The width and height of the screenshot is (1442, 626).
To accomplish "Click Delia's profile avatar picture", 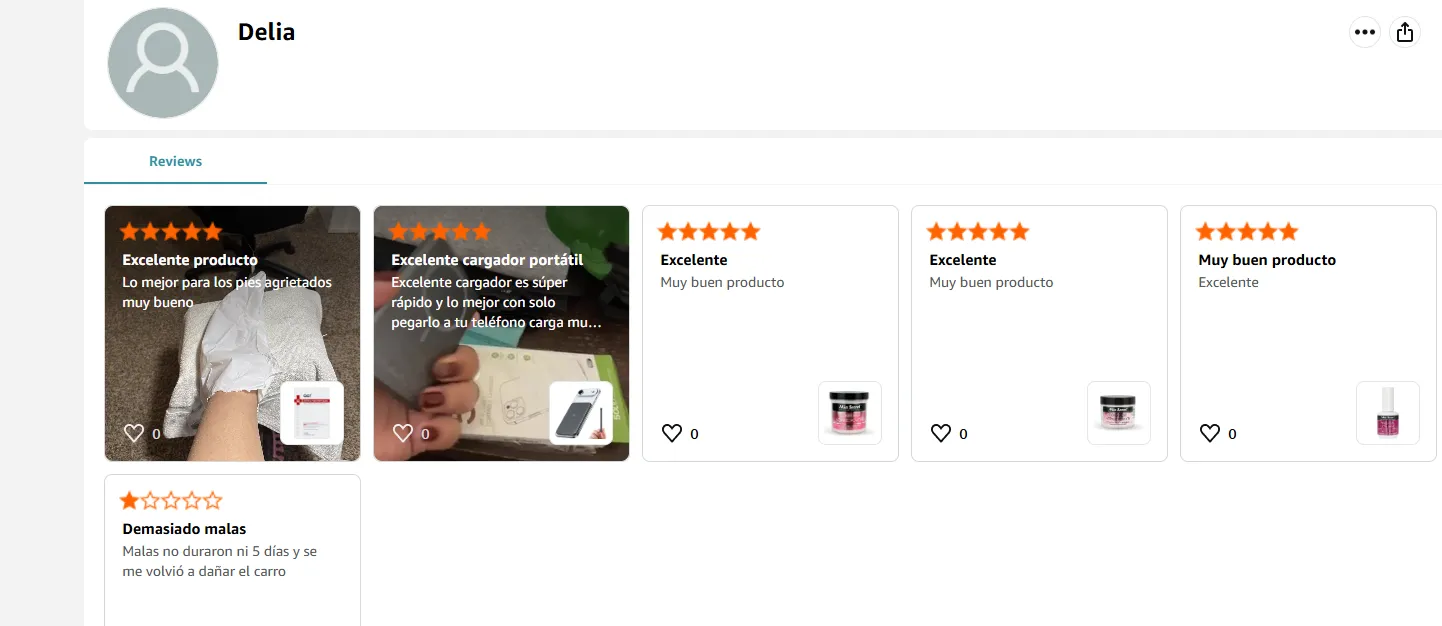I will [163, 63].
